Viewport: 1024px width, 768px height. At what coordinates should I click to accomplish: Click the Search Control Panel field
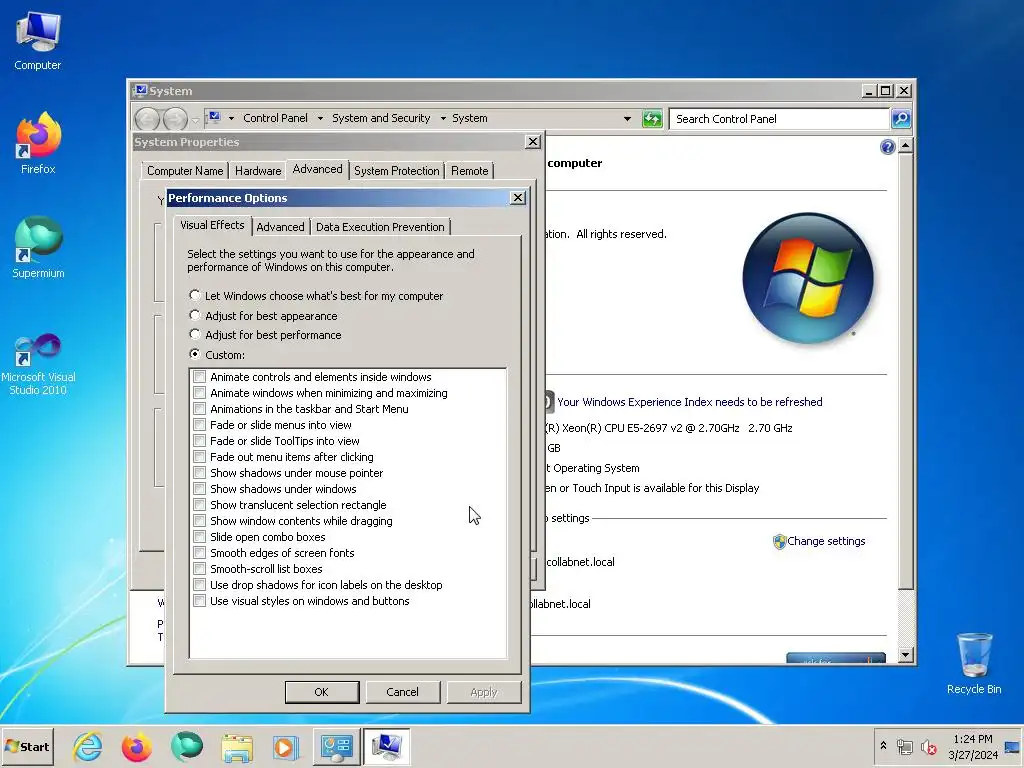point(780,119)
